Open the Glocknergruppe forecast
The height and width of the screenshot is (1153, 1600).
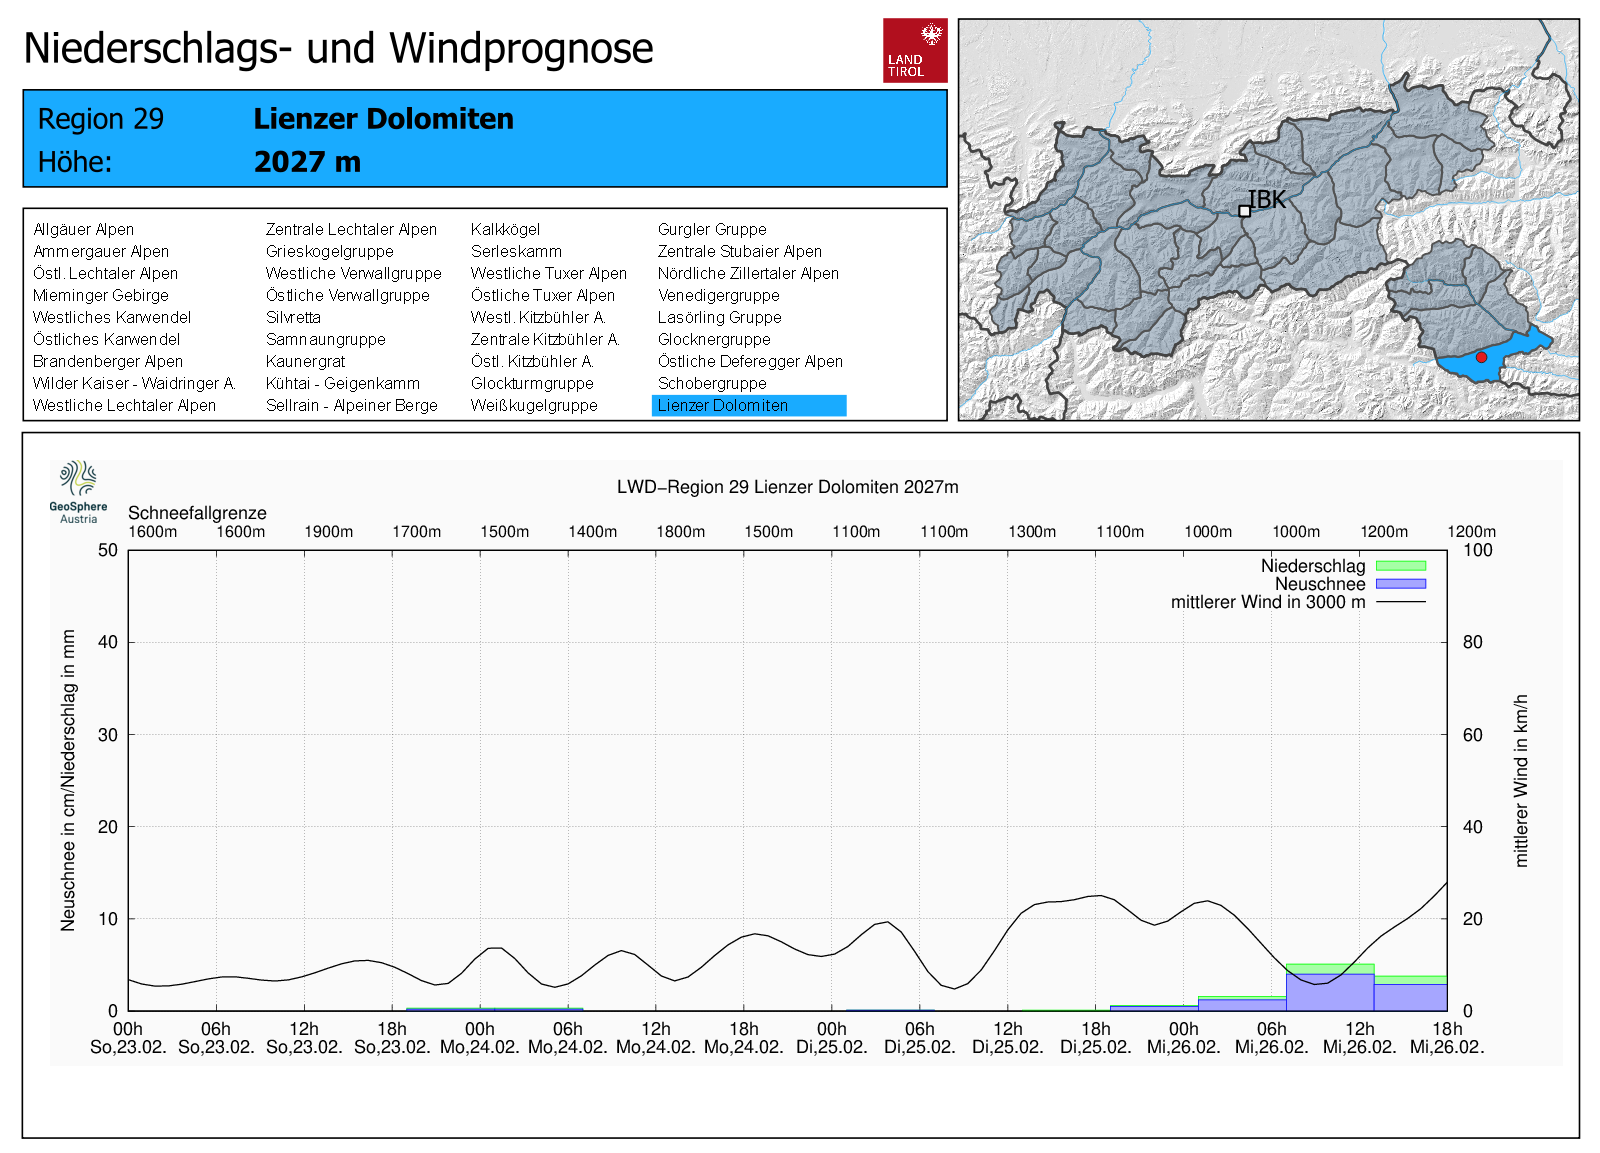point(714,339)
